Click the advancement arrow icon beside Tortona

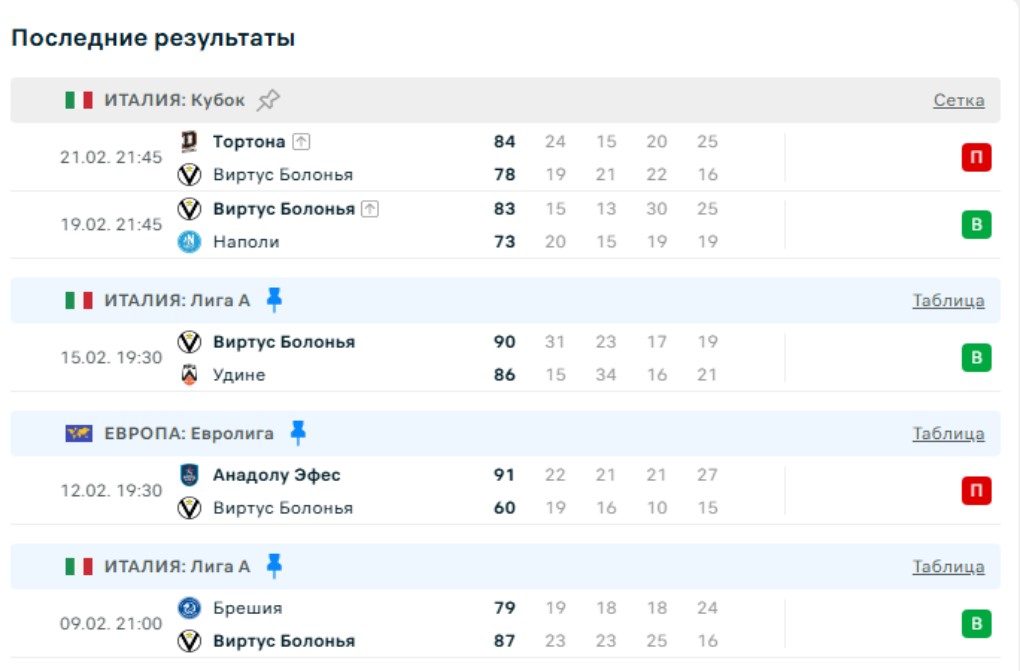302,142
